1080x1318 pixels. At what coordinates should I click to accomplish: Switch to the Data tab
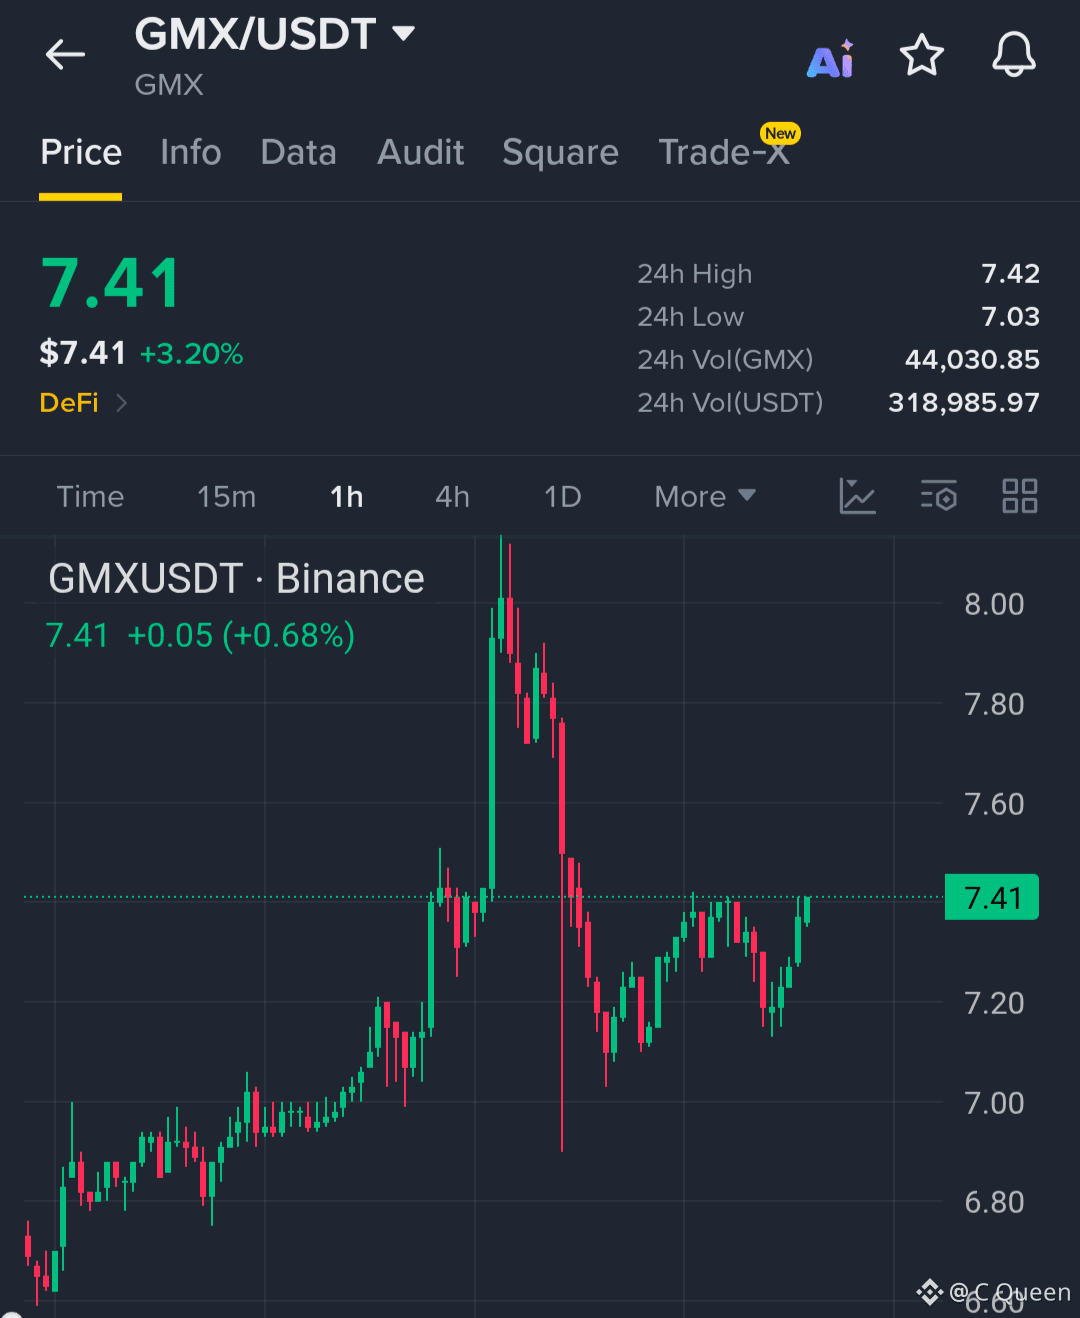(298, 152)
